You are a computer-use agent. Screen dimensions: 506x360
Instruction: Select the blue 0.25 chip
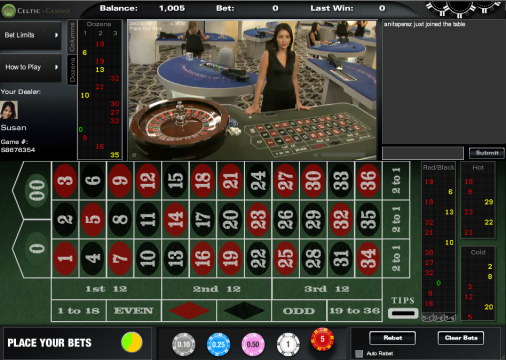219,344
